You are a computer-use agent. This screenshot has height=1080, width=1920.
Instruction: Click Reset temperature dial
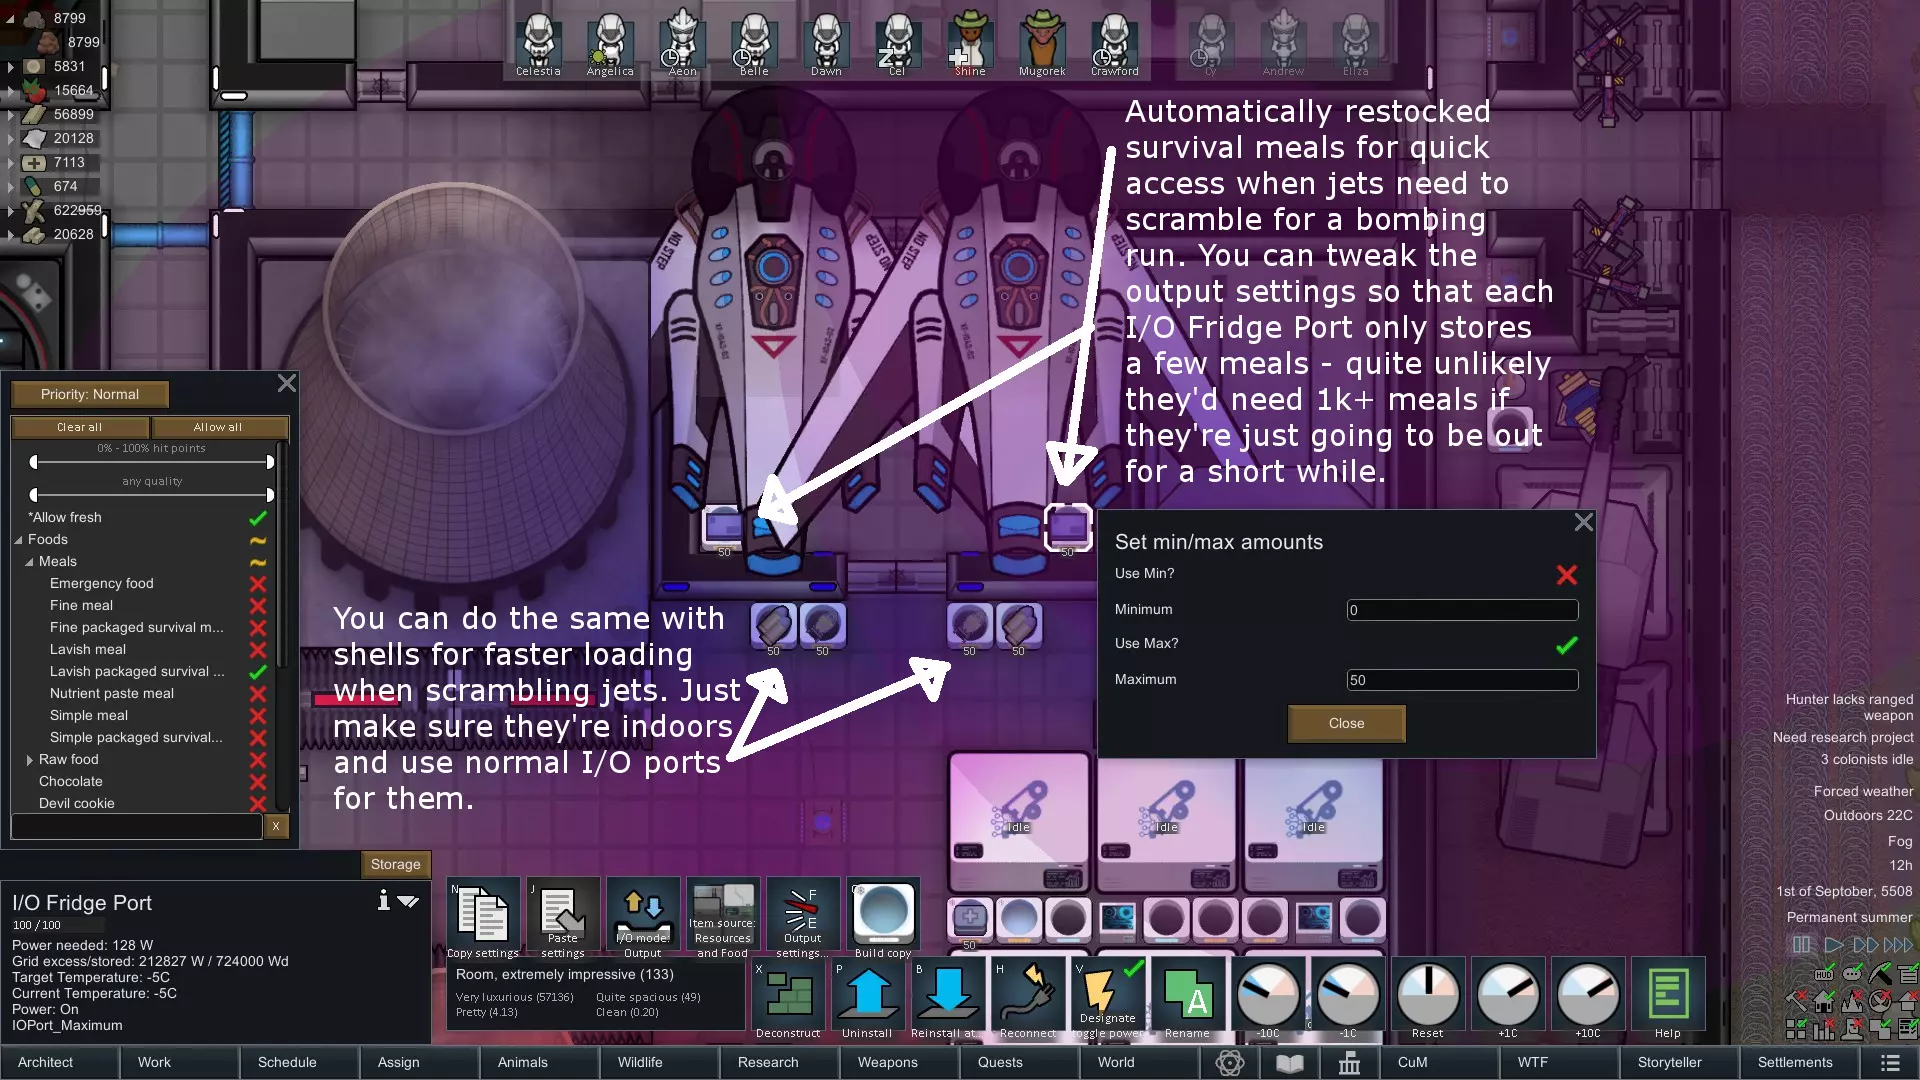point(1427,994)
